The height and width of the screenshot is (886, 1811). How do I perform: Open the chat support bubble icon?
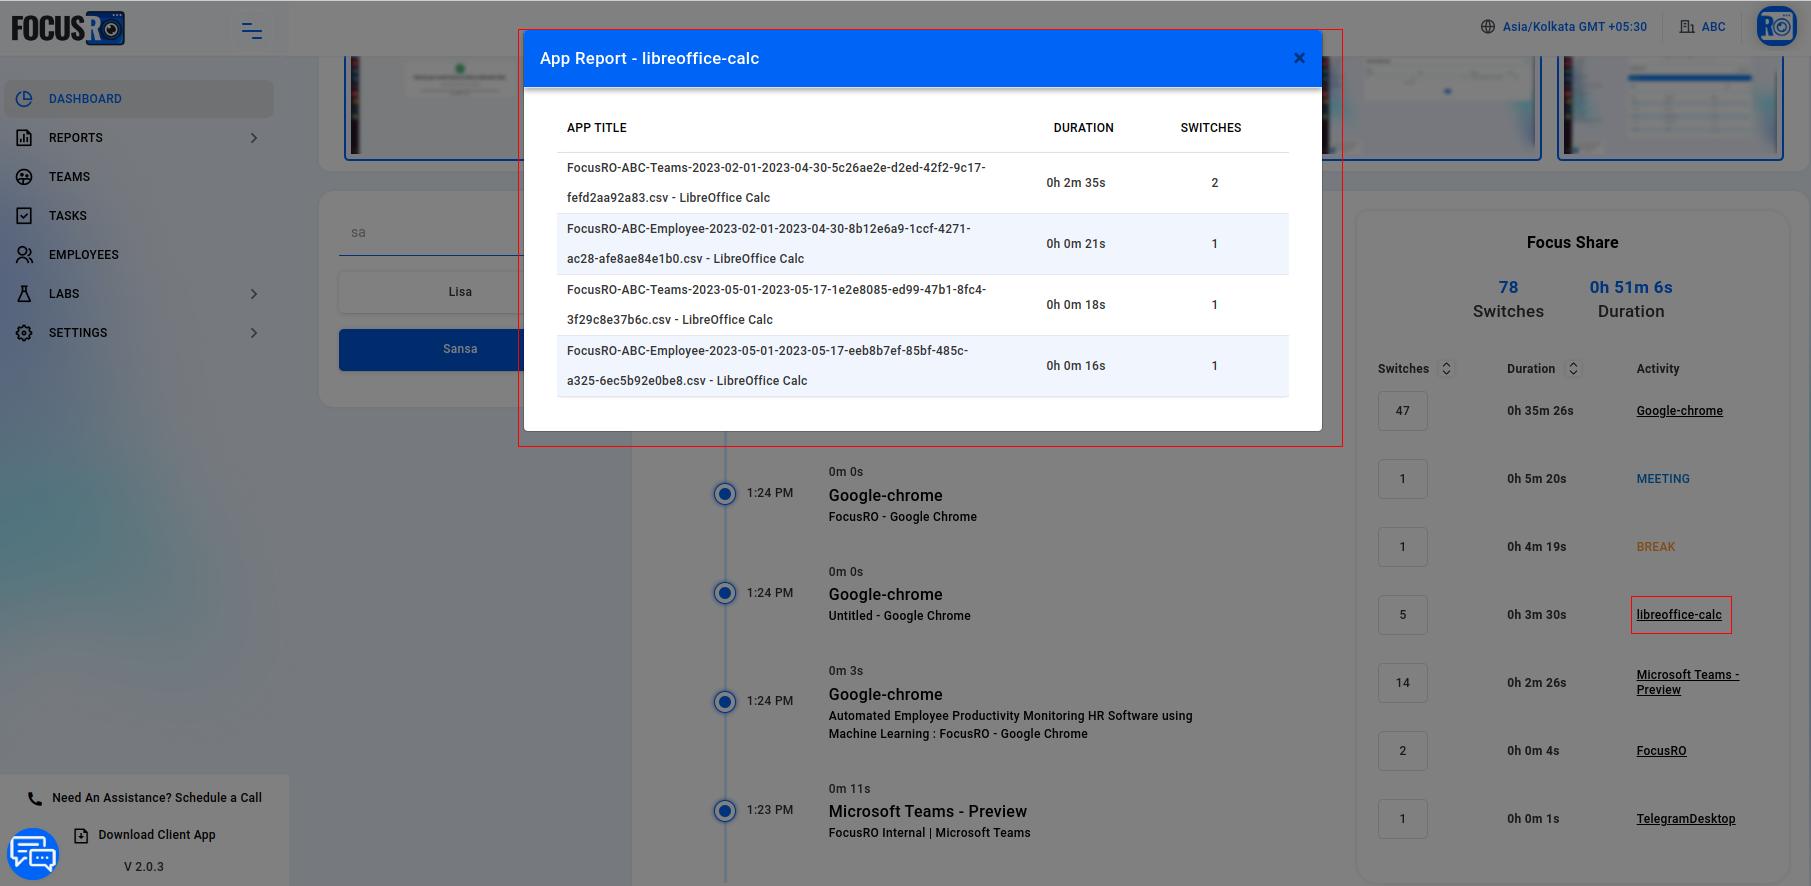click(x=33, y=854)
